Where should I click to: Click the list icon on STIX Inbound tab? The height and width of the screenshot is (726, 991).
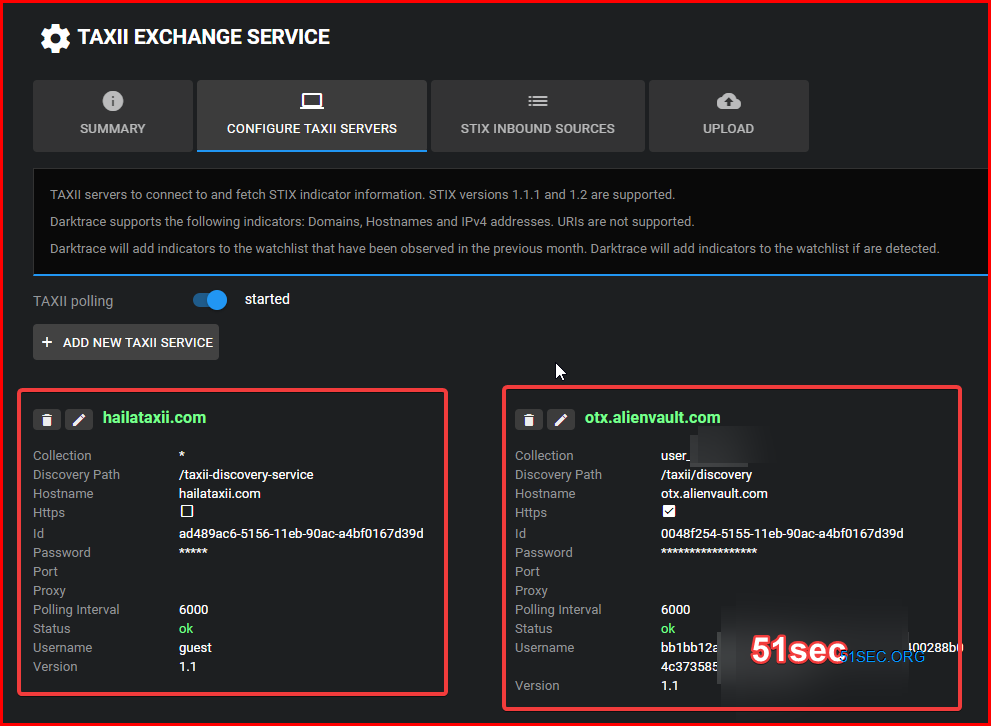tap(537, 101)
